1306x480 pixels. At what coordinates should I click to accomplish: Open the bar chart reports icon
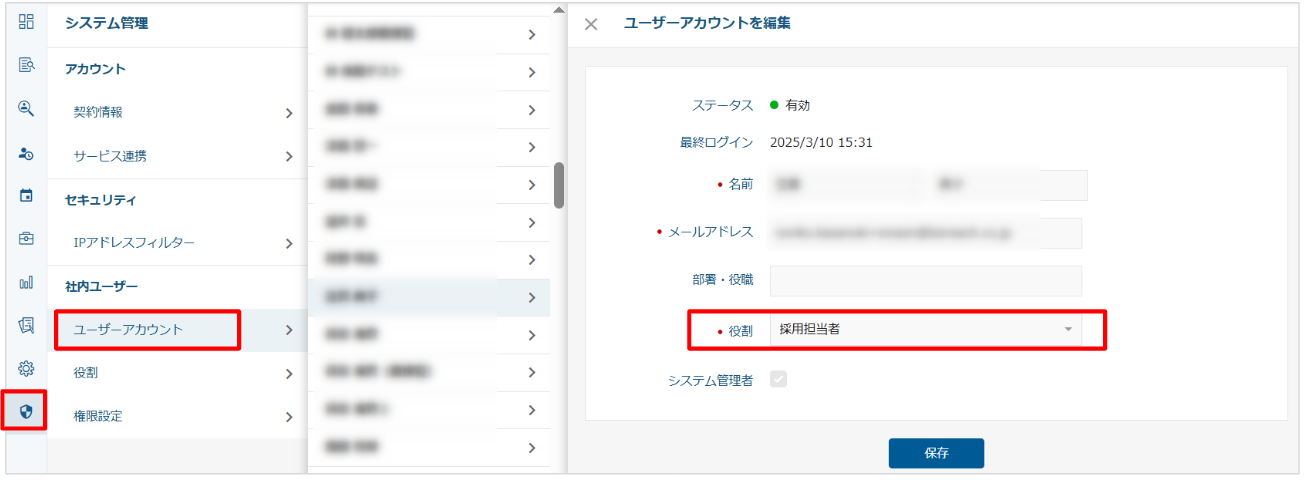click(x=26, y=282)
